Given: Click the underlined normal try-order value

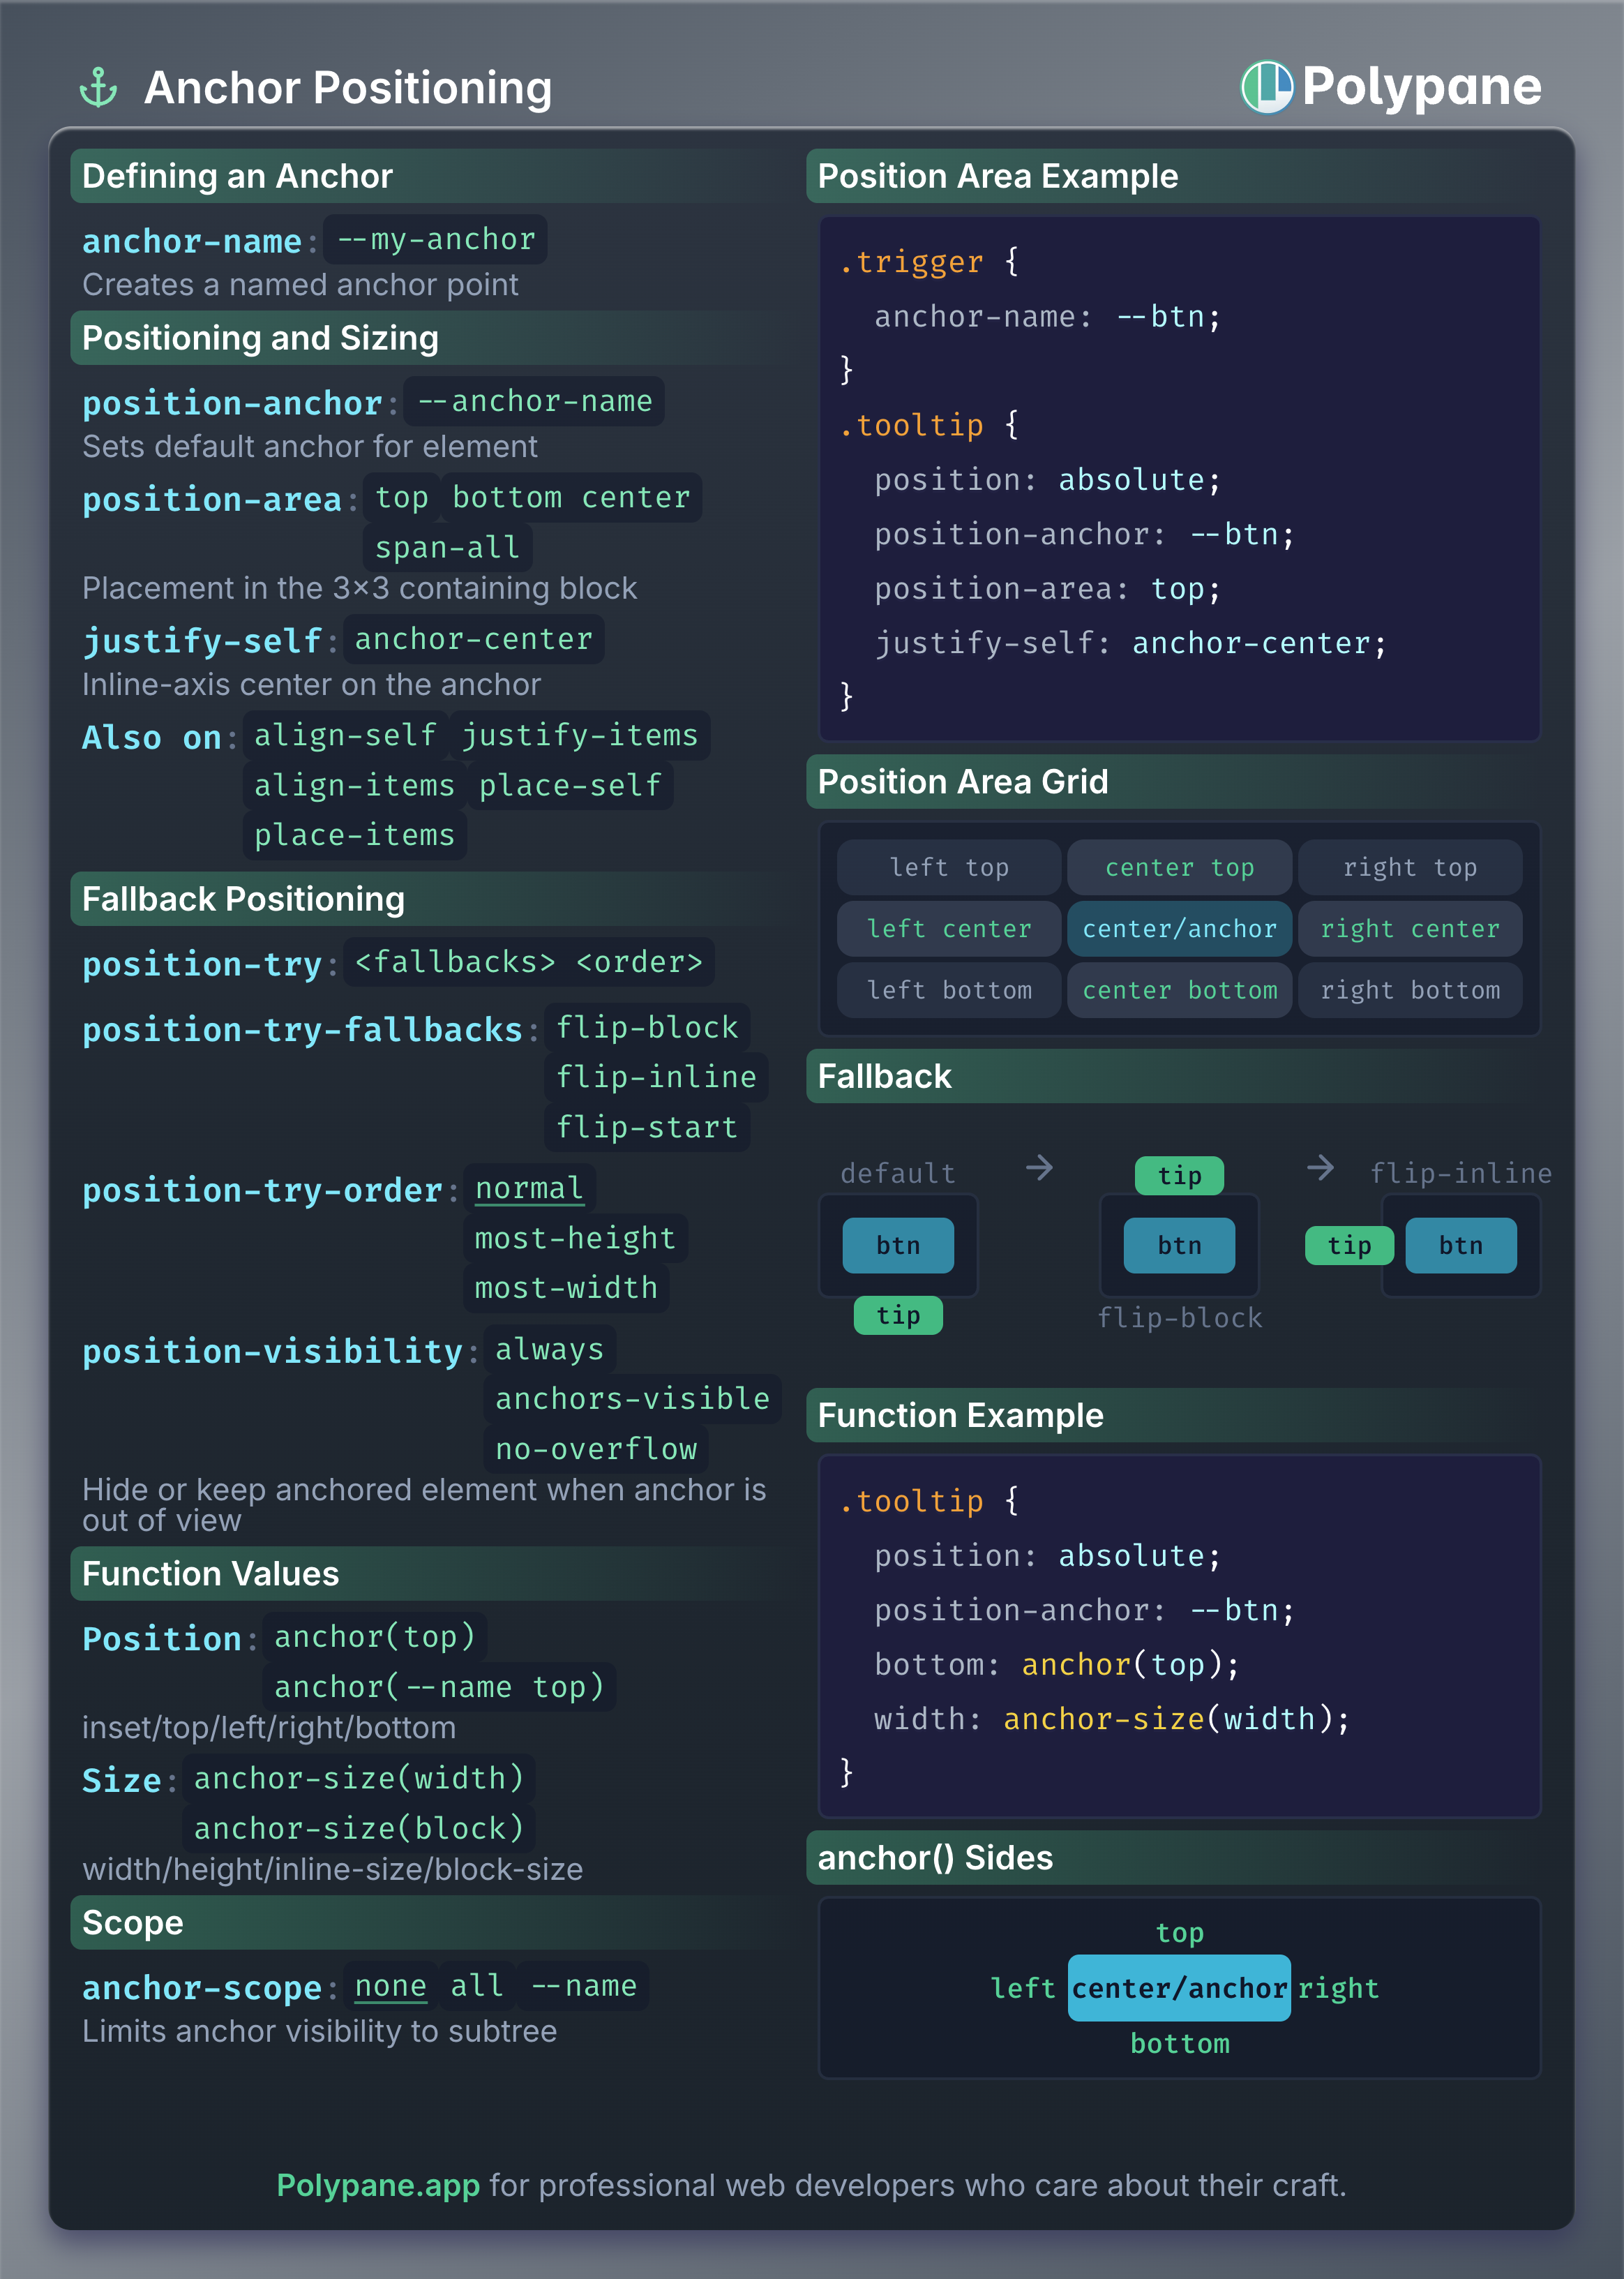Looking at the screenshot, I should [x=529, y=1188].
